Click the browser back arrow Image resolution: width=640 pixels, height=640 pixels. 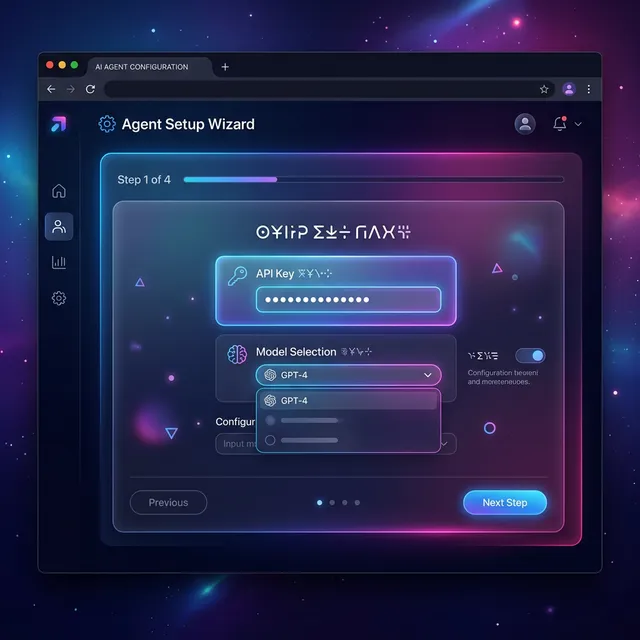tap(51, 89)
